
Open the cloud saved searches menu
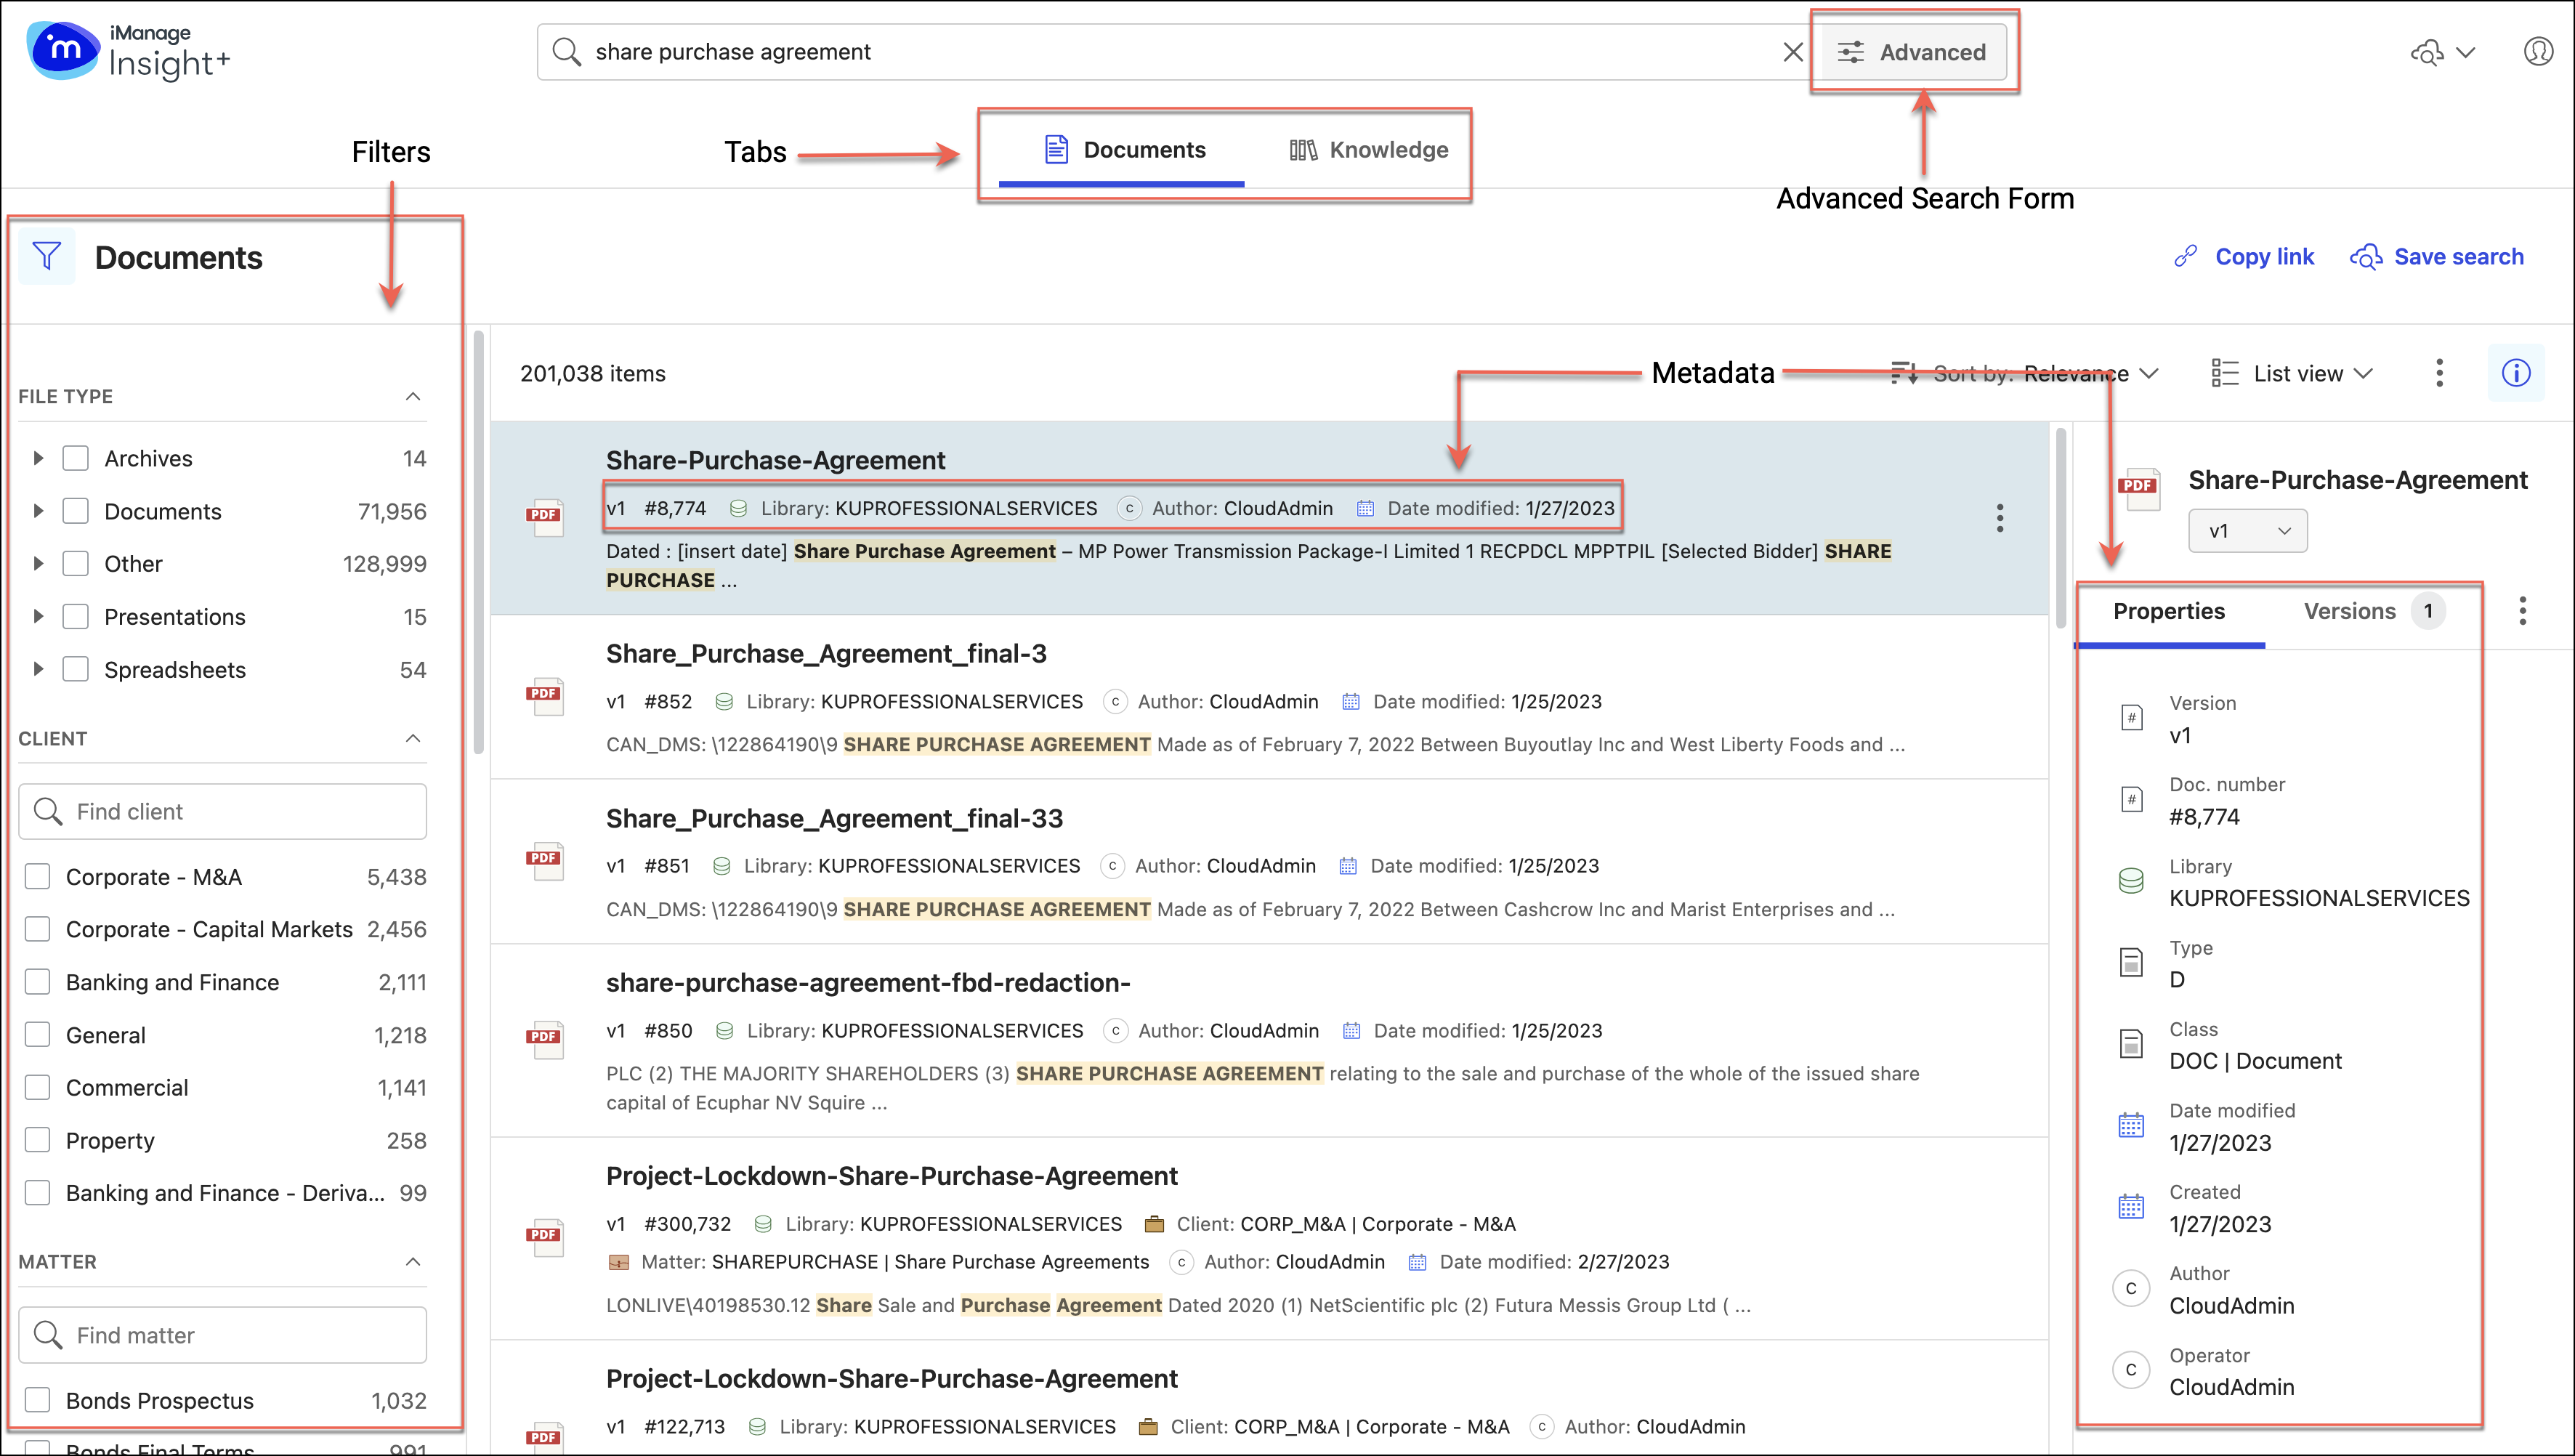2442,52
